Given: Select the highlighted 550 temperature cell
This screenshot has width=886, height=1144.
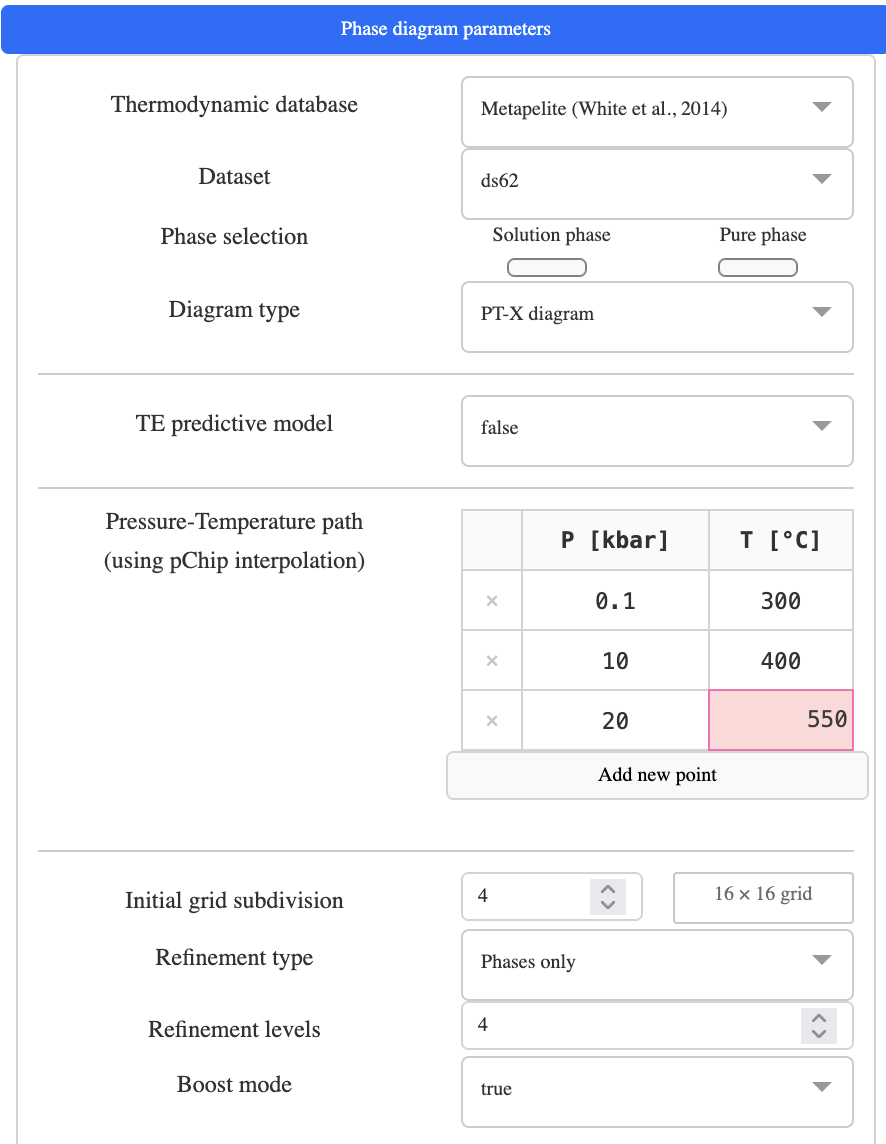Looking at the screenshot, I should tap(781, 720).
